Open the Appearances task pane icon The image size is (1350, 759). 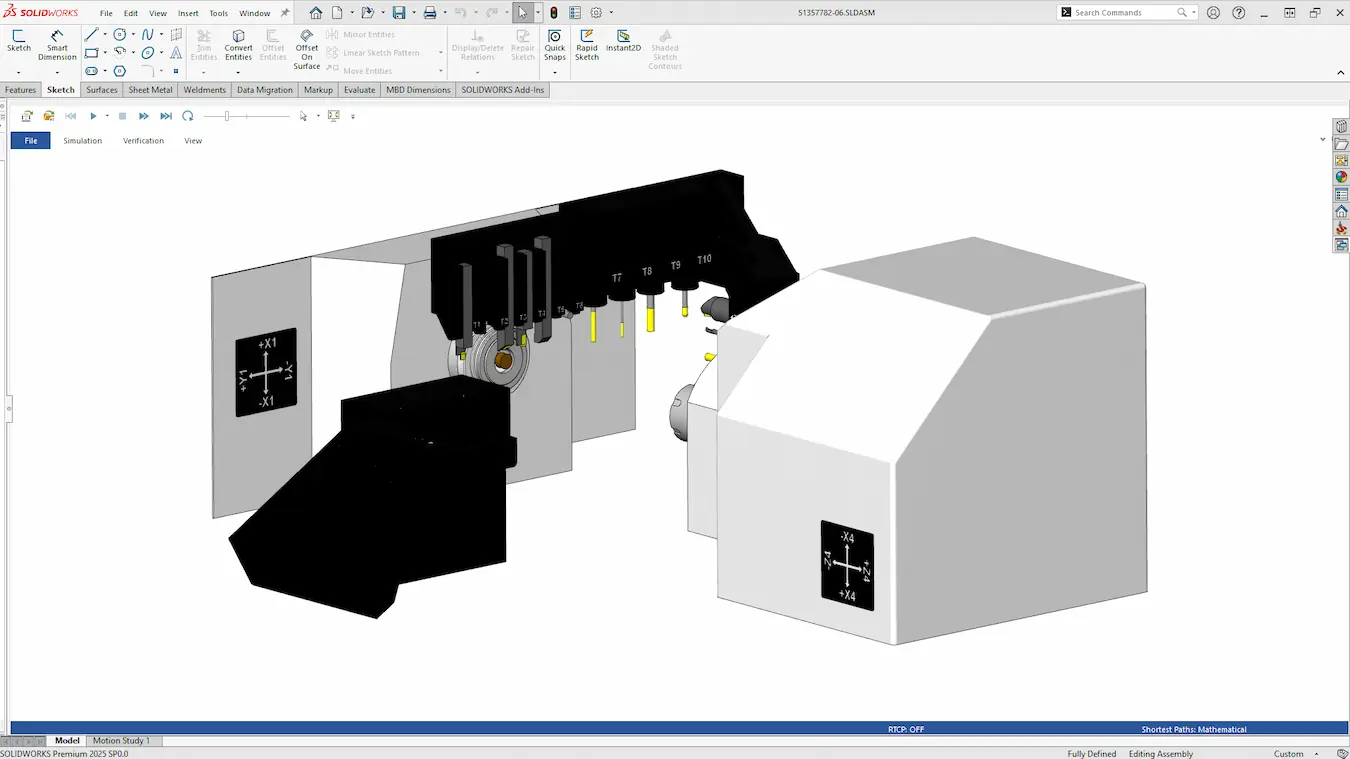tap(1341, 177)
